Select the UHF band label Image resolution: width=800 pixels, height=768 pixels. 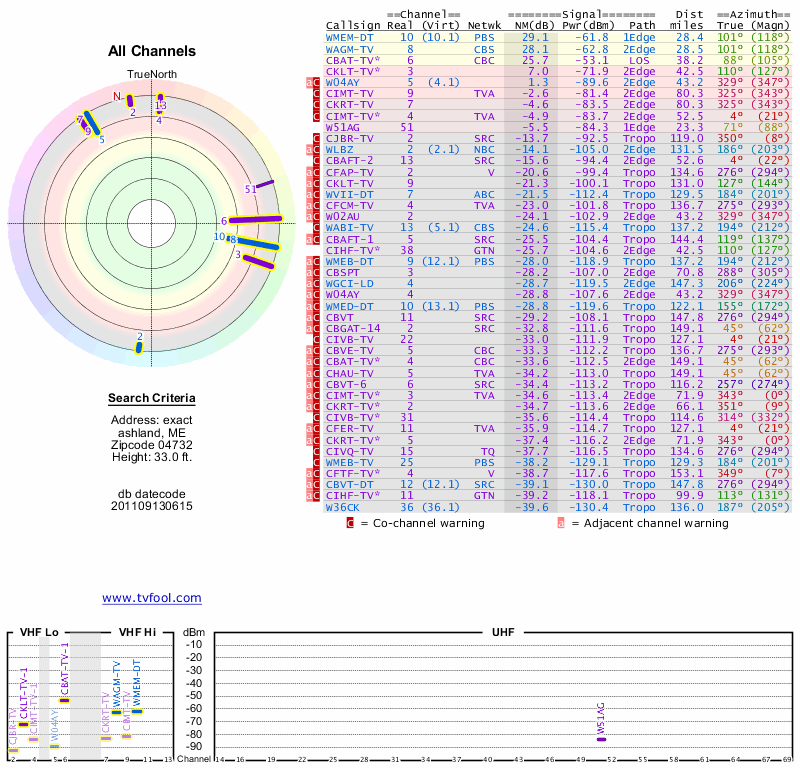tap(503, 632)
